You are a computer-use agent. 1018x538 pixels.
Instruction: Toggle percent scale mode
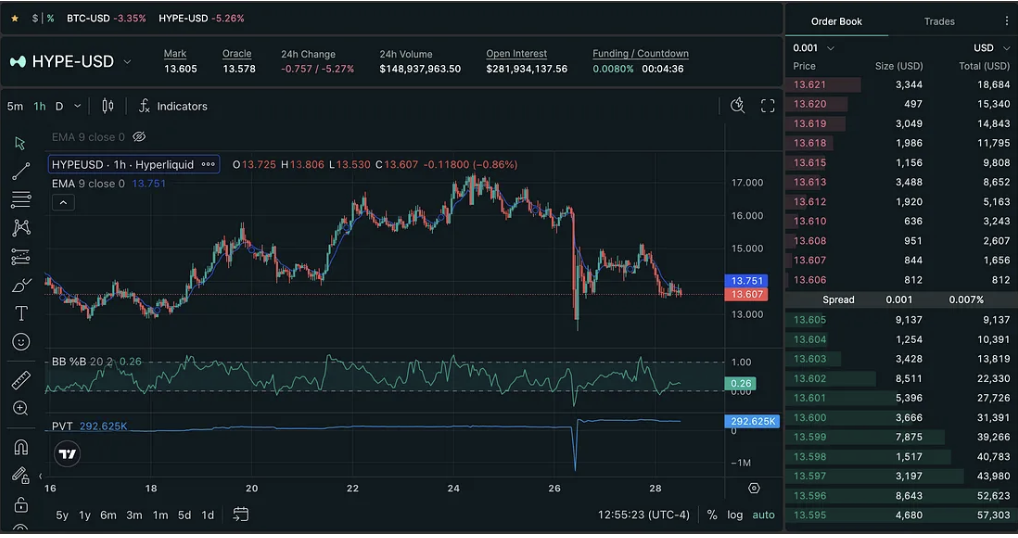712,515
